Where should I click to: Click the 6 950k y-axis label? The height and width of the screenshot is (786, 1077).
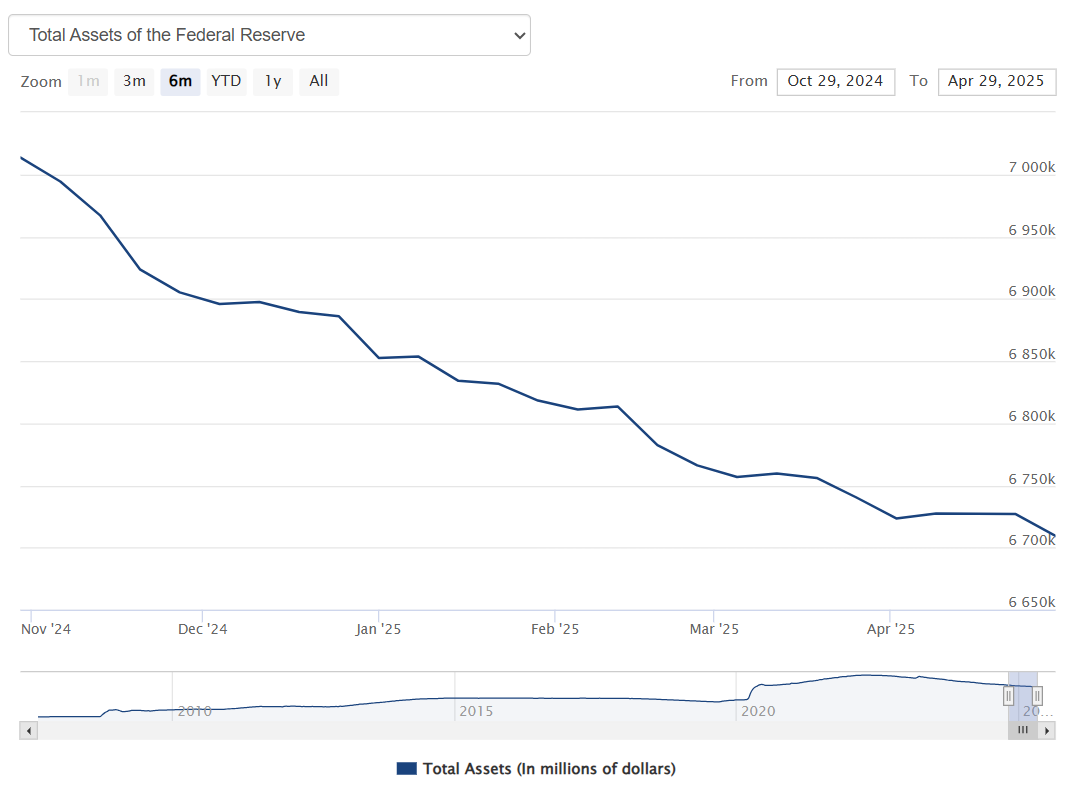click(x=1032, y=230)
